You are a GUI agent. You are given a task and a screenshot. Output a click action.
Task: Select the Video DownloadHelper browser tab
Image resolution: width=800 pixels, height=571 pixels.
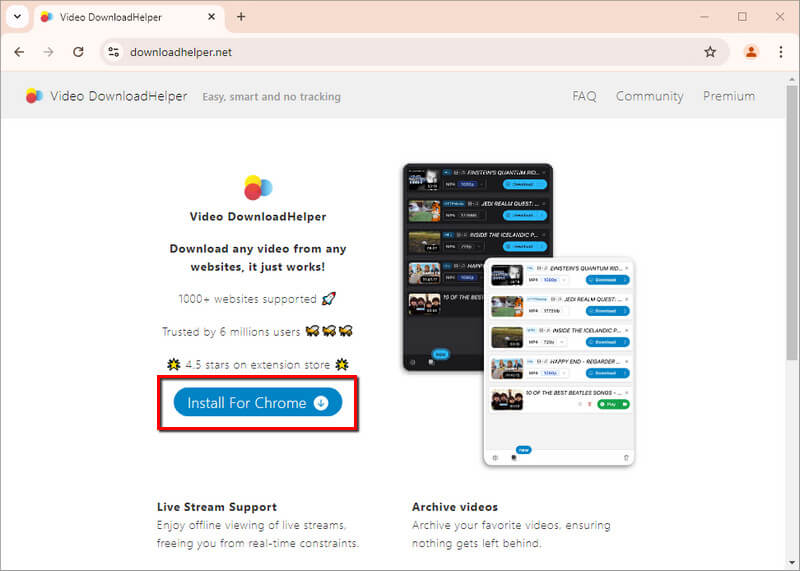click(128, 17)
